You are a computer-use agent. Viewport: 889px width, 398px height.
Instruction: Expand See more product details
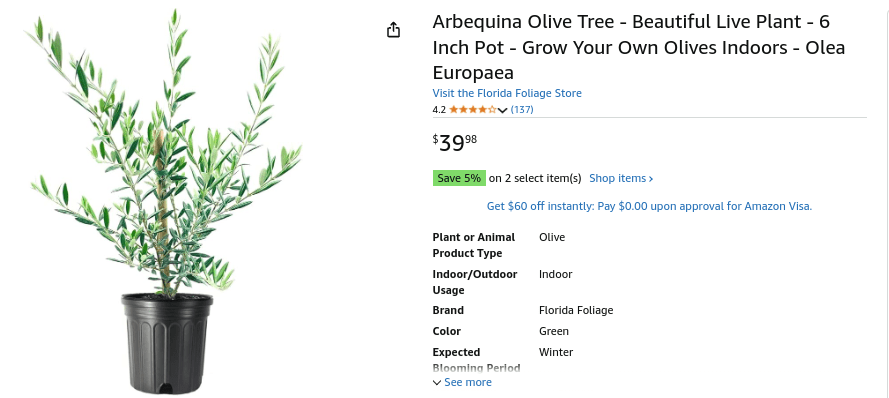point(462,382)
